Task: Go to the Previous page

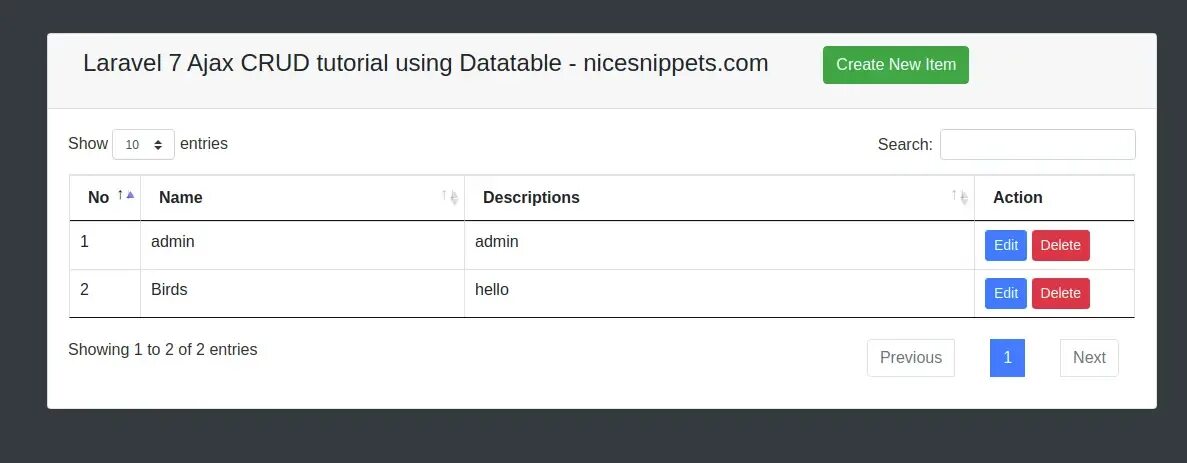Action: (910, 358)
